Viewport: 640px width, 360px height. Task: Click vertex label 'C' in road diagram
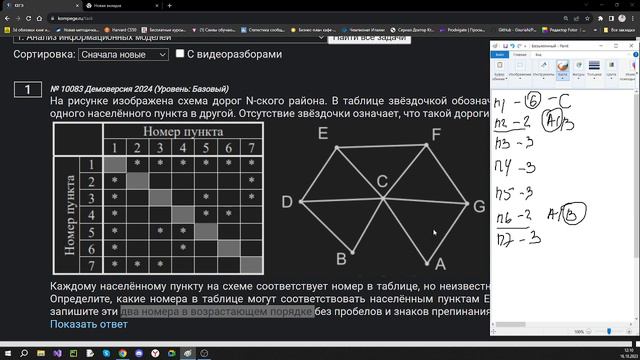[x=382, y=181]
